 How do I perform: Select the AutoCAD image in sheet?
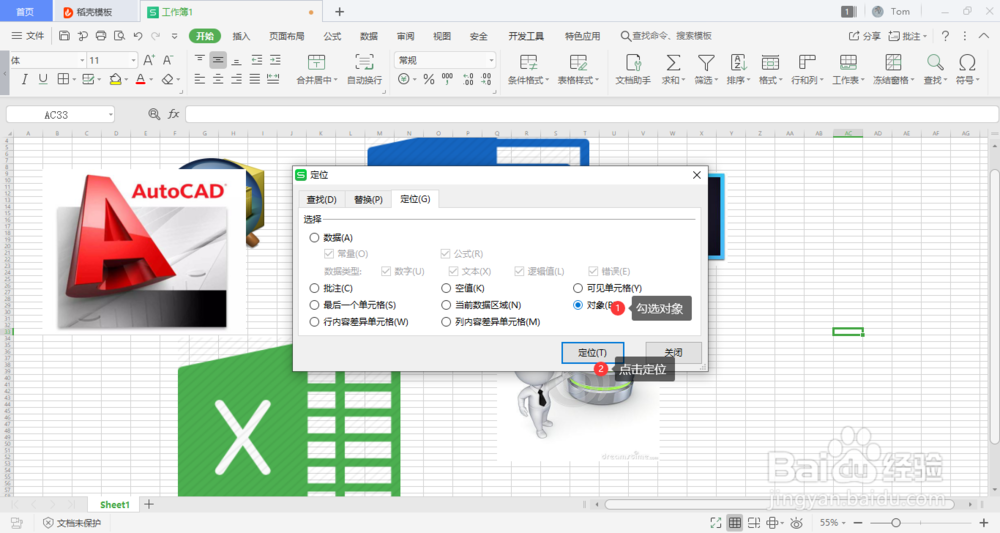(145, 251)
